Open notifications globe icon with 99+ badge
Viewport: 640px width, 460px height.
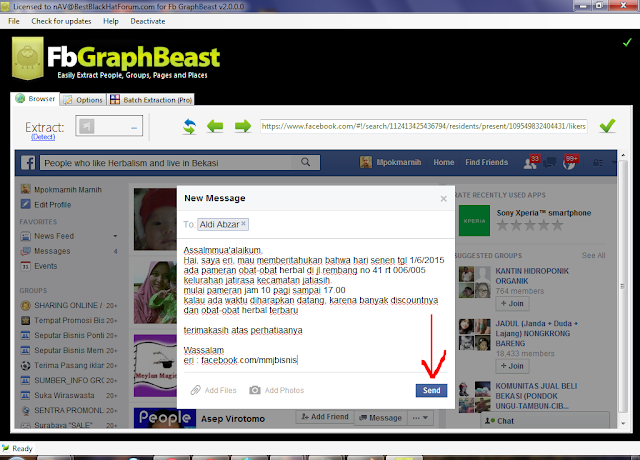569,162
